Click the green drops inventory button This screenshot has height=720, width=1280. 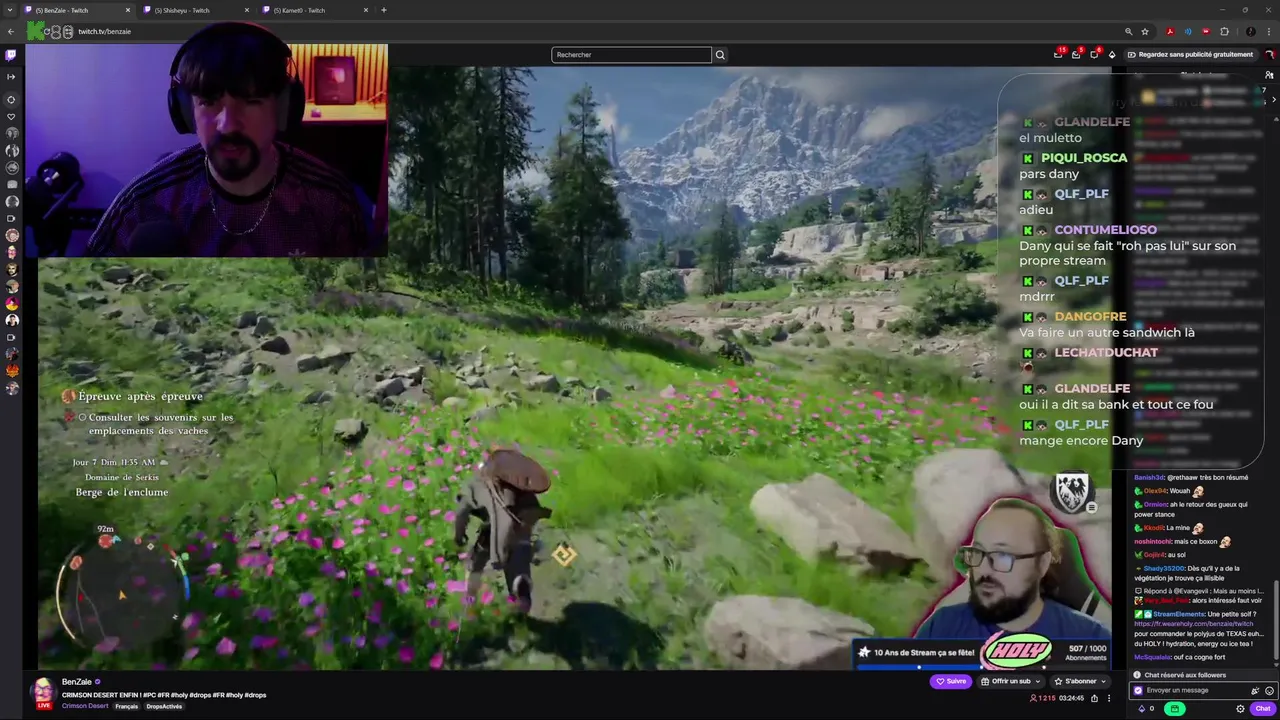[x=1175, y=709]
